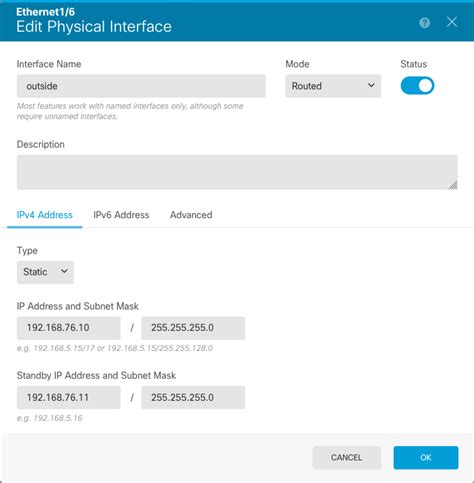Viewport: 474px width, 483px height.
Task: Click the Type dropdown chevron arrow
Action: click(64, 271)
